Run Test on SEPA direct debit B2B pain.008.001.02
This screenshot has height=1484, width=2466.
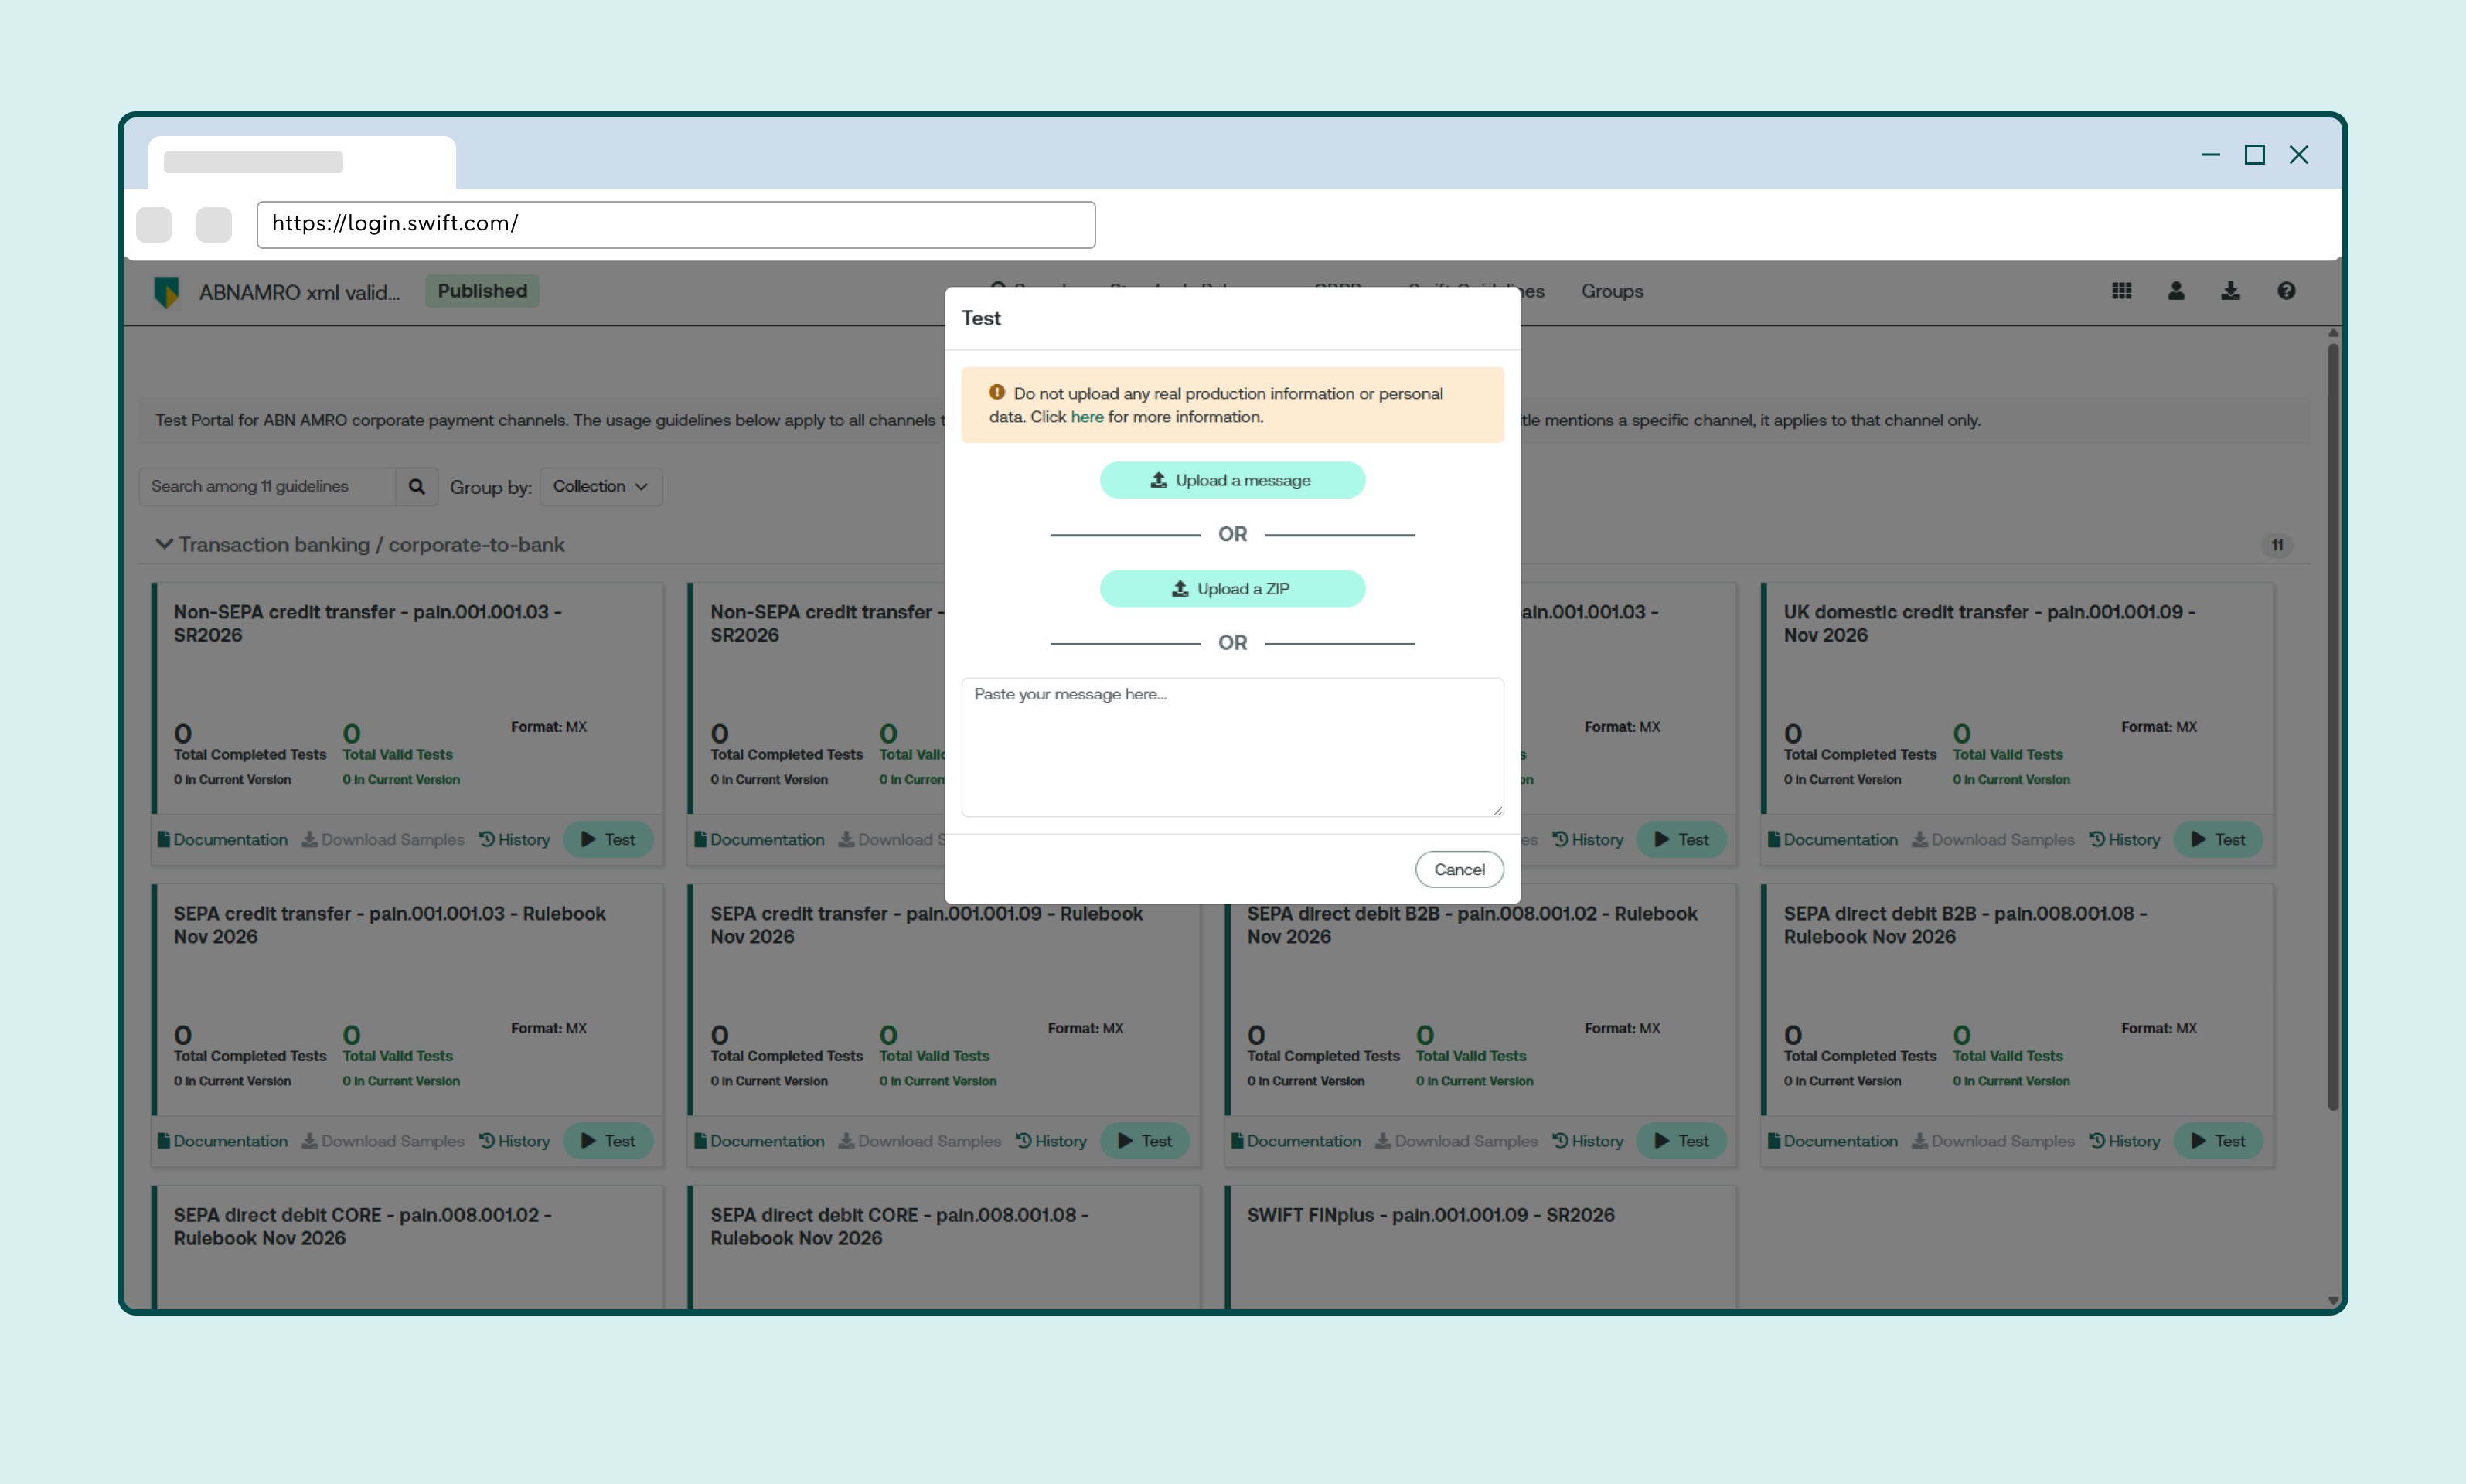pyautogui.click(x=1681, y=1141)
